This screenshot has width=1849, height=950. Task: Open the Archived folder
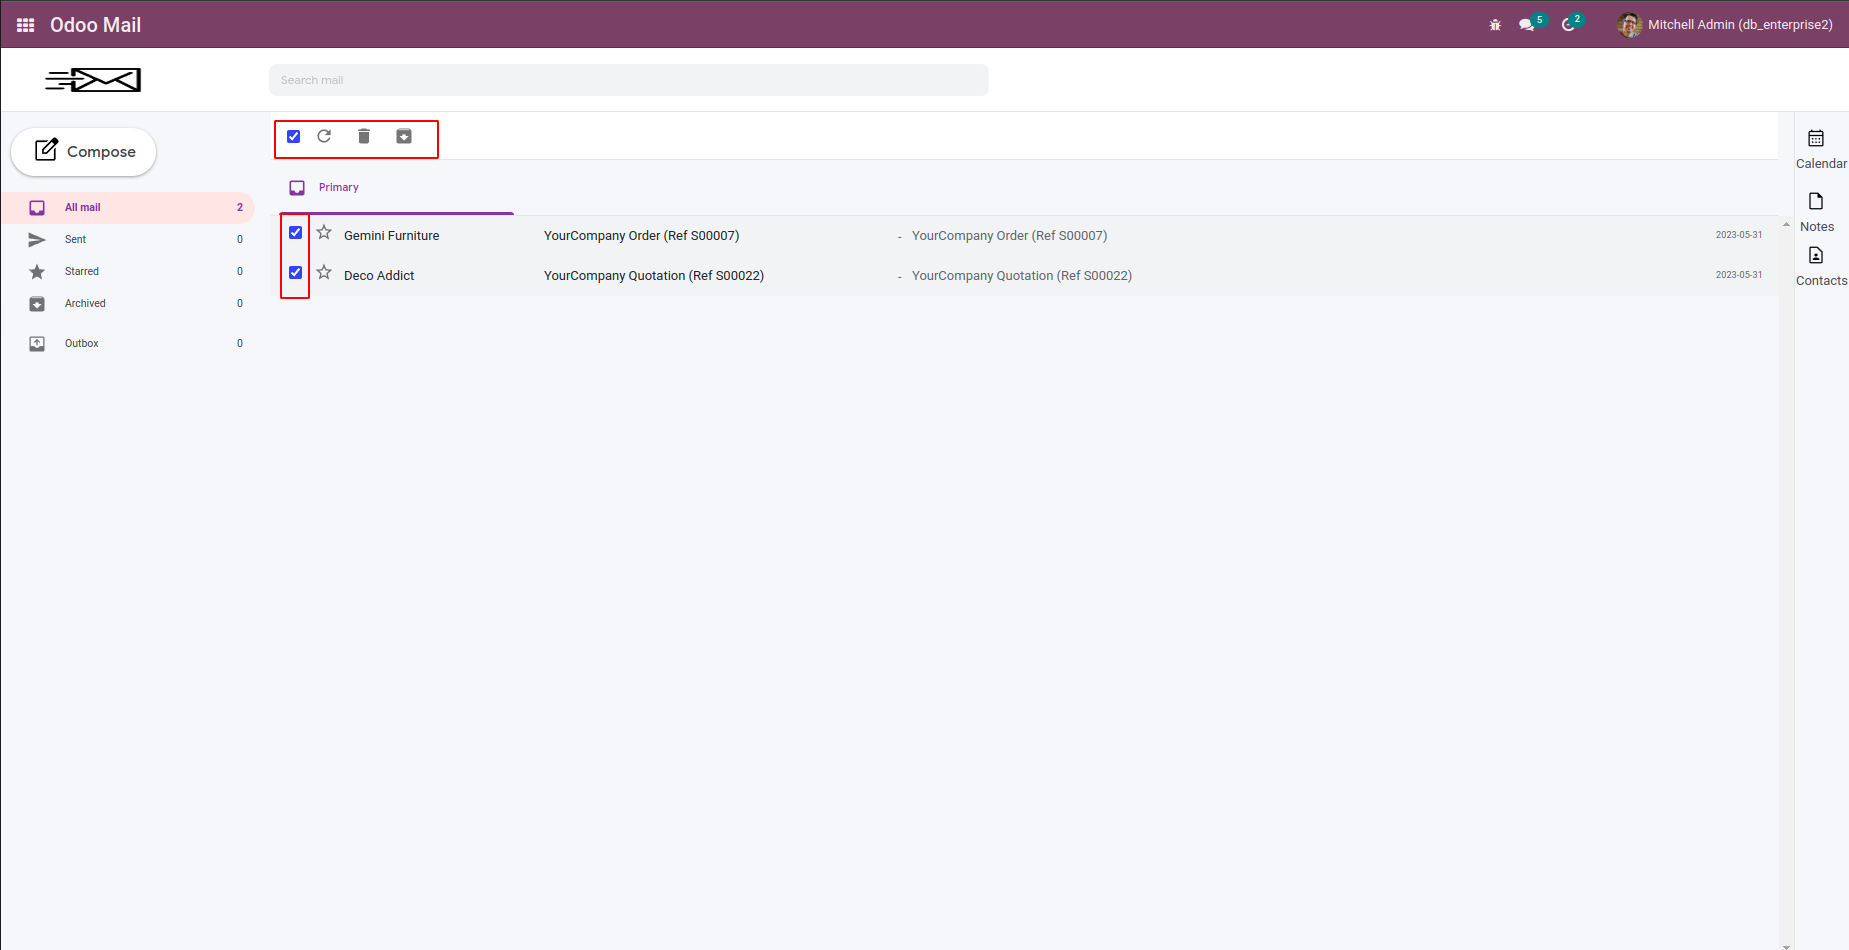click(128, 304)
